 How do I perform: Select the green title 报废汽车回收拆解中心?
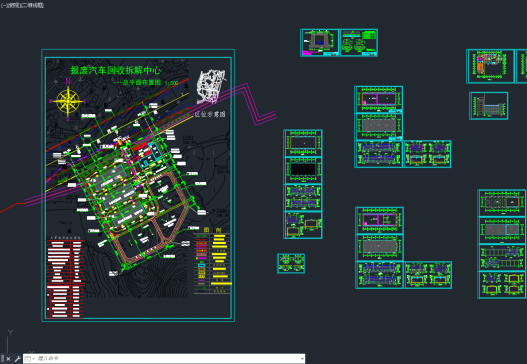point(116,70)
